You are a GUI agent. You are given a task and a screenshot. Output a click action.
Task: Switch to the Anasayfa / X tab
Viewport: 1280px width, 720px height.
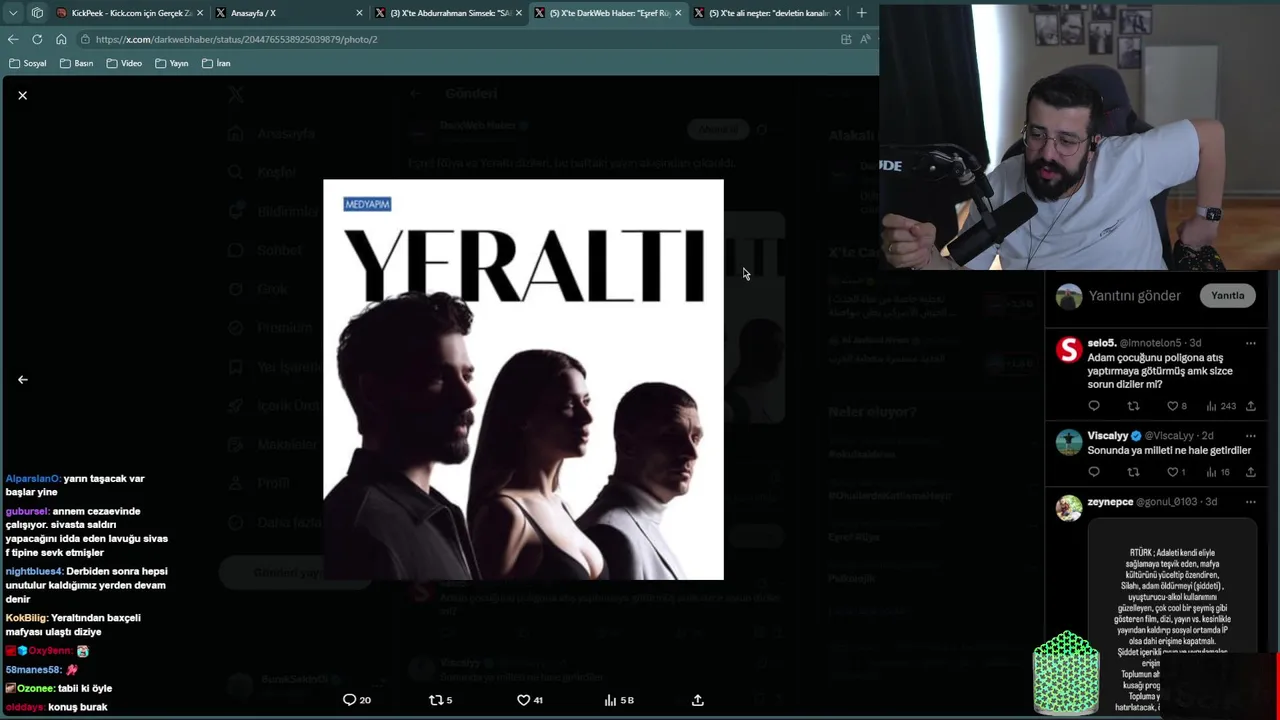pos(290,13)
